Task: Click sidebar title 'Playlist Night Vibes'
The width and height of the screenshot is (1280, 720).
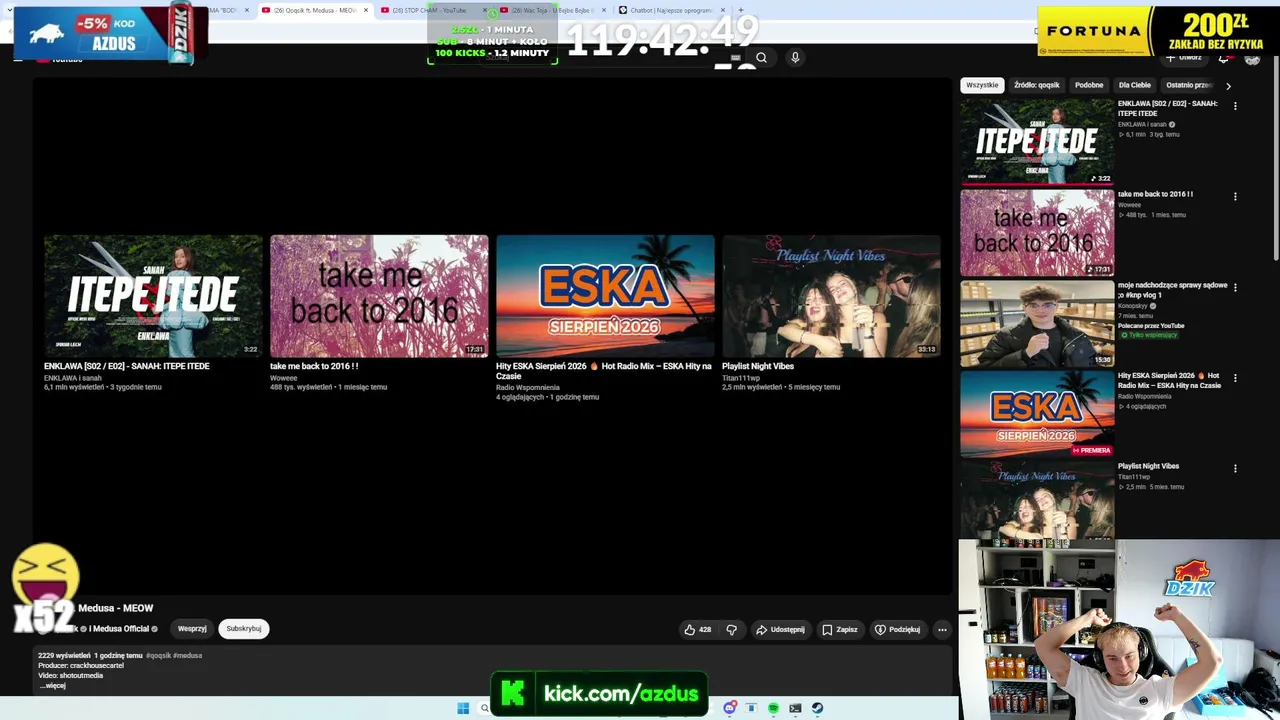Action: pos(1148,466)
